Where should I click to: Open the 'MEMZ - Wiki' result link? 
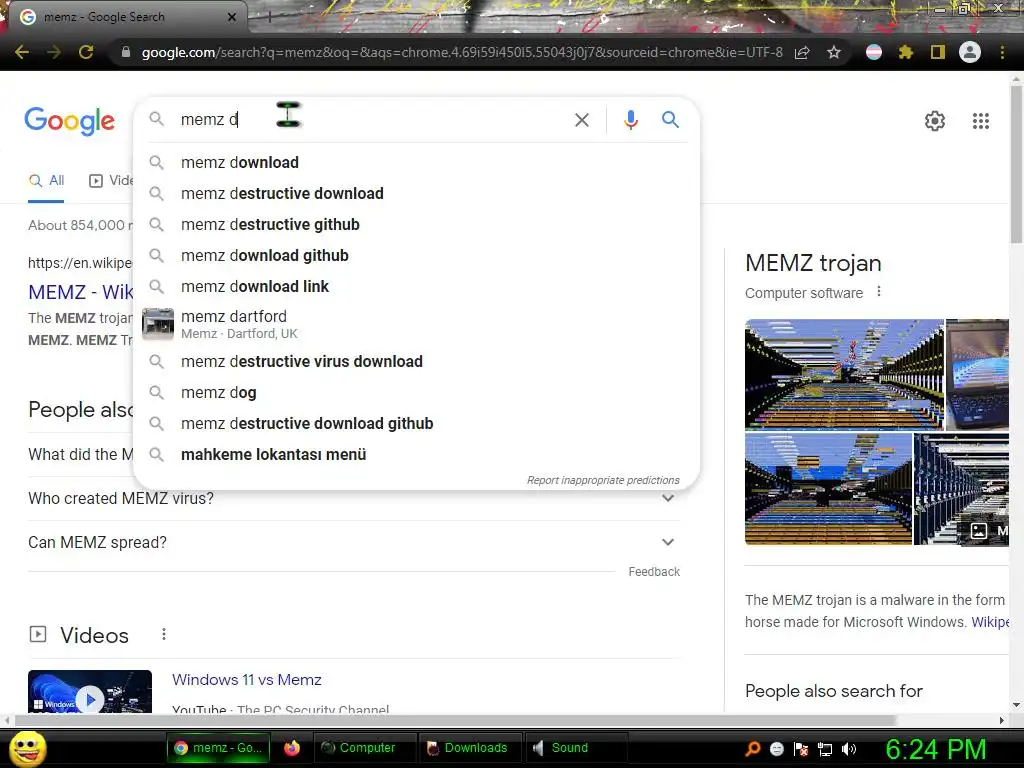coord(80,292)
